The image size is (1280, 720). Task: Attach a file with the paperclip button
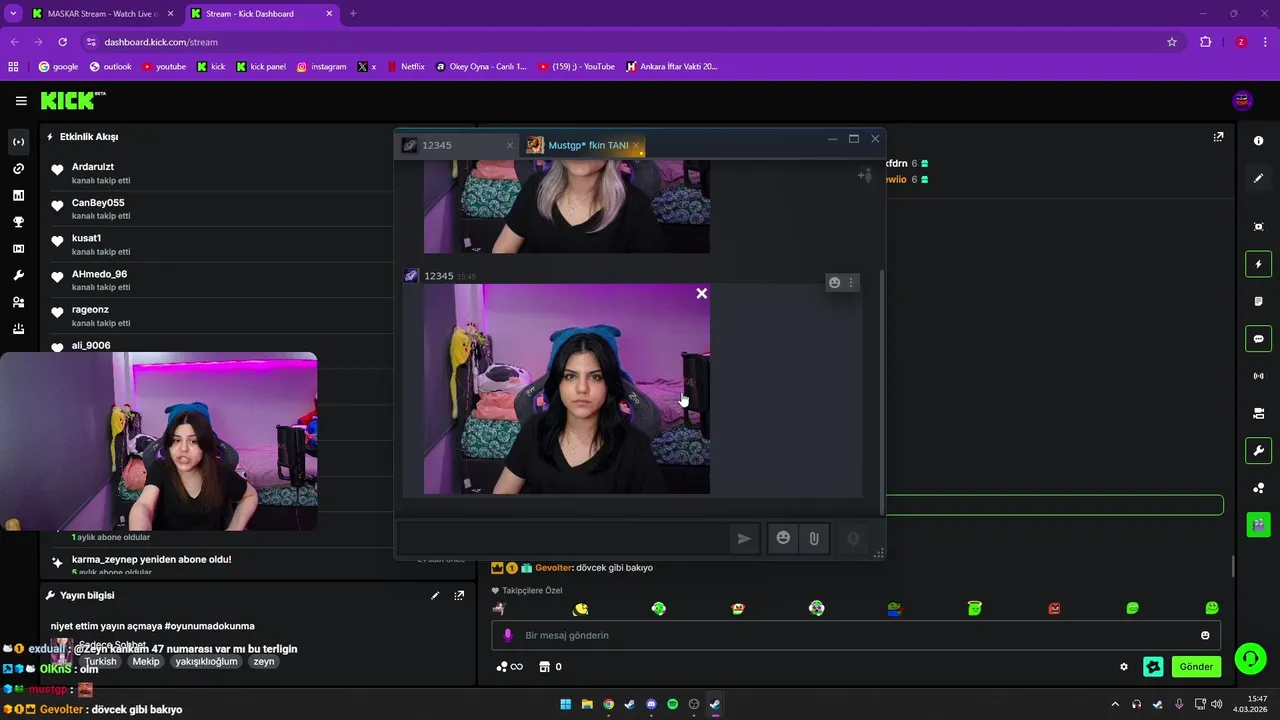pyautogui.click(x=814, y=538)
